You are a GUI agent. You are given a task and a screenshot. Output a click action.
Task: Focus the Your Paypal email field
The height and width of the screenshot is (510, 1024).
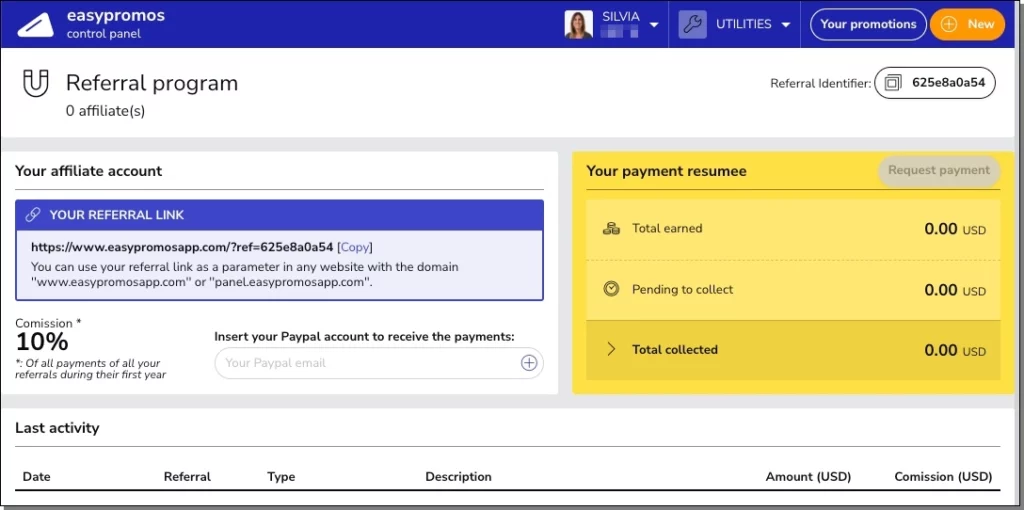click(379, 363)
